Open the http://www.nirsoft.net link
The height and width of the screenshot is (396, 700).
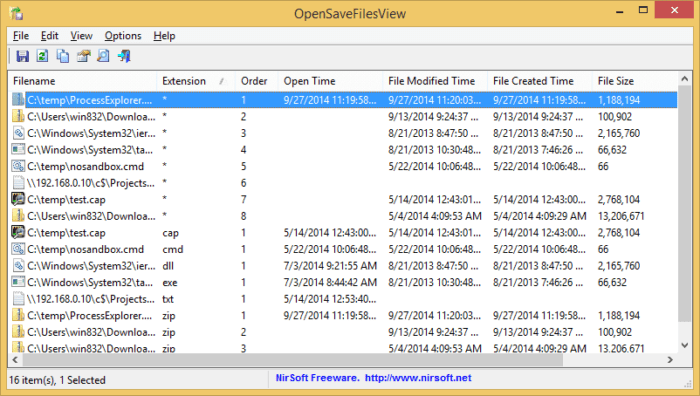tap(418, 378)
